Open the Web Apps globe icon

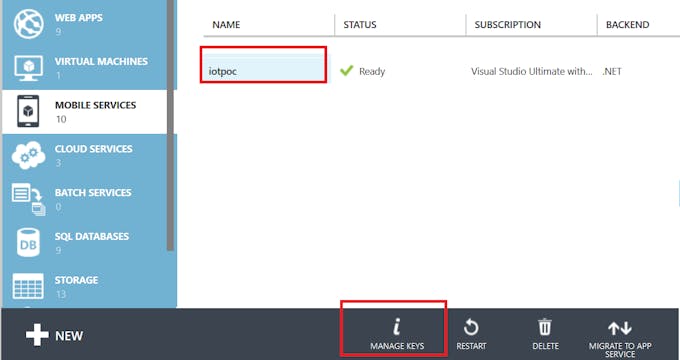point(29,24)
